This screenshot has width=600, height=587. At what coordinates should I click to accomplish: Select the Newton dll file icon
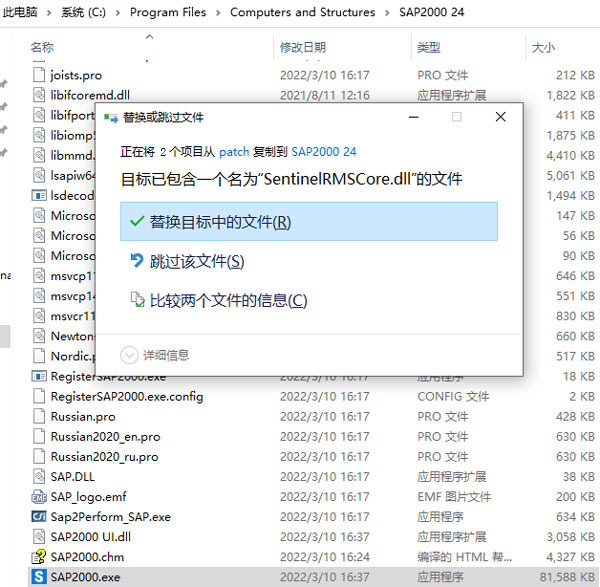(39, 336)
